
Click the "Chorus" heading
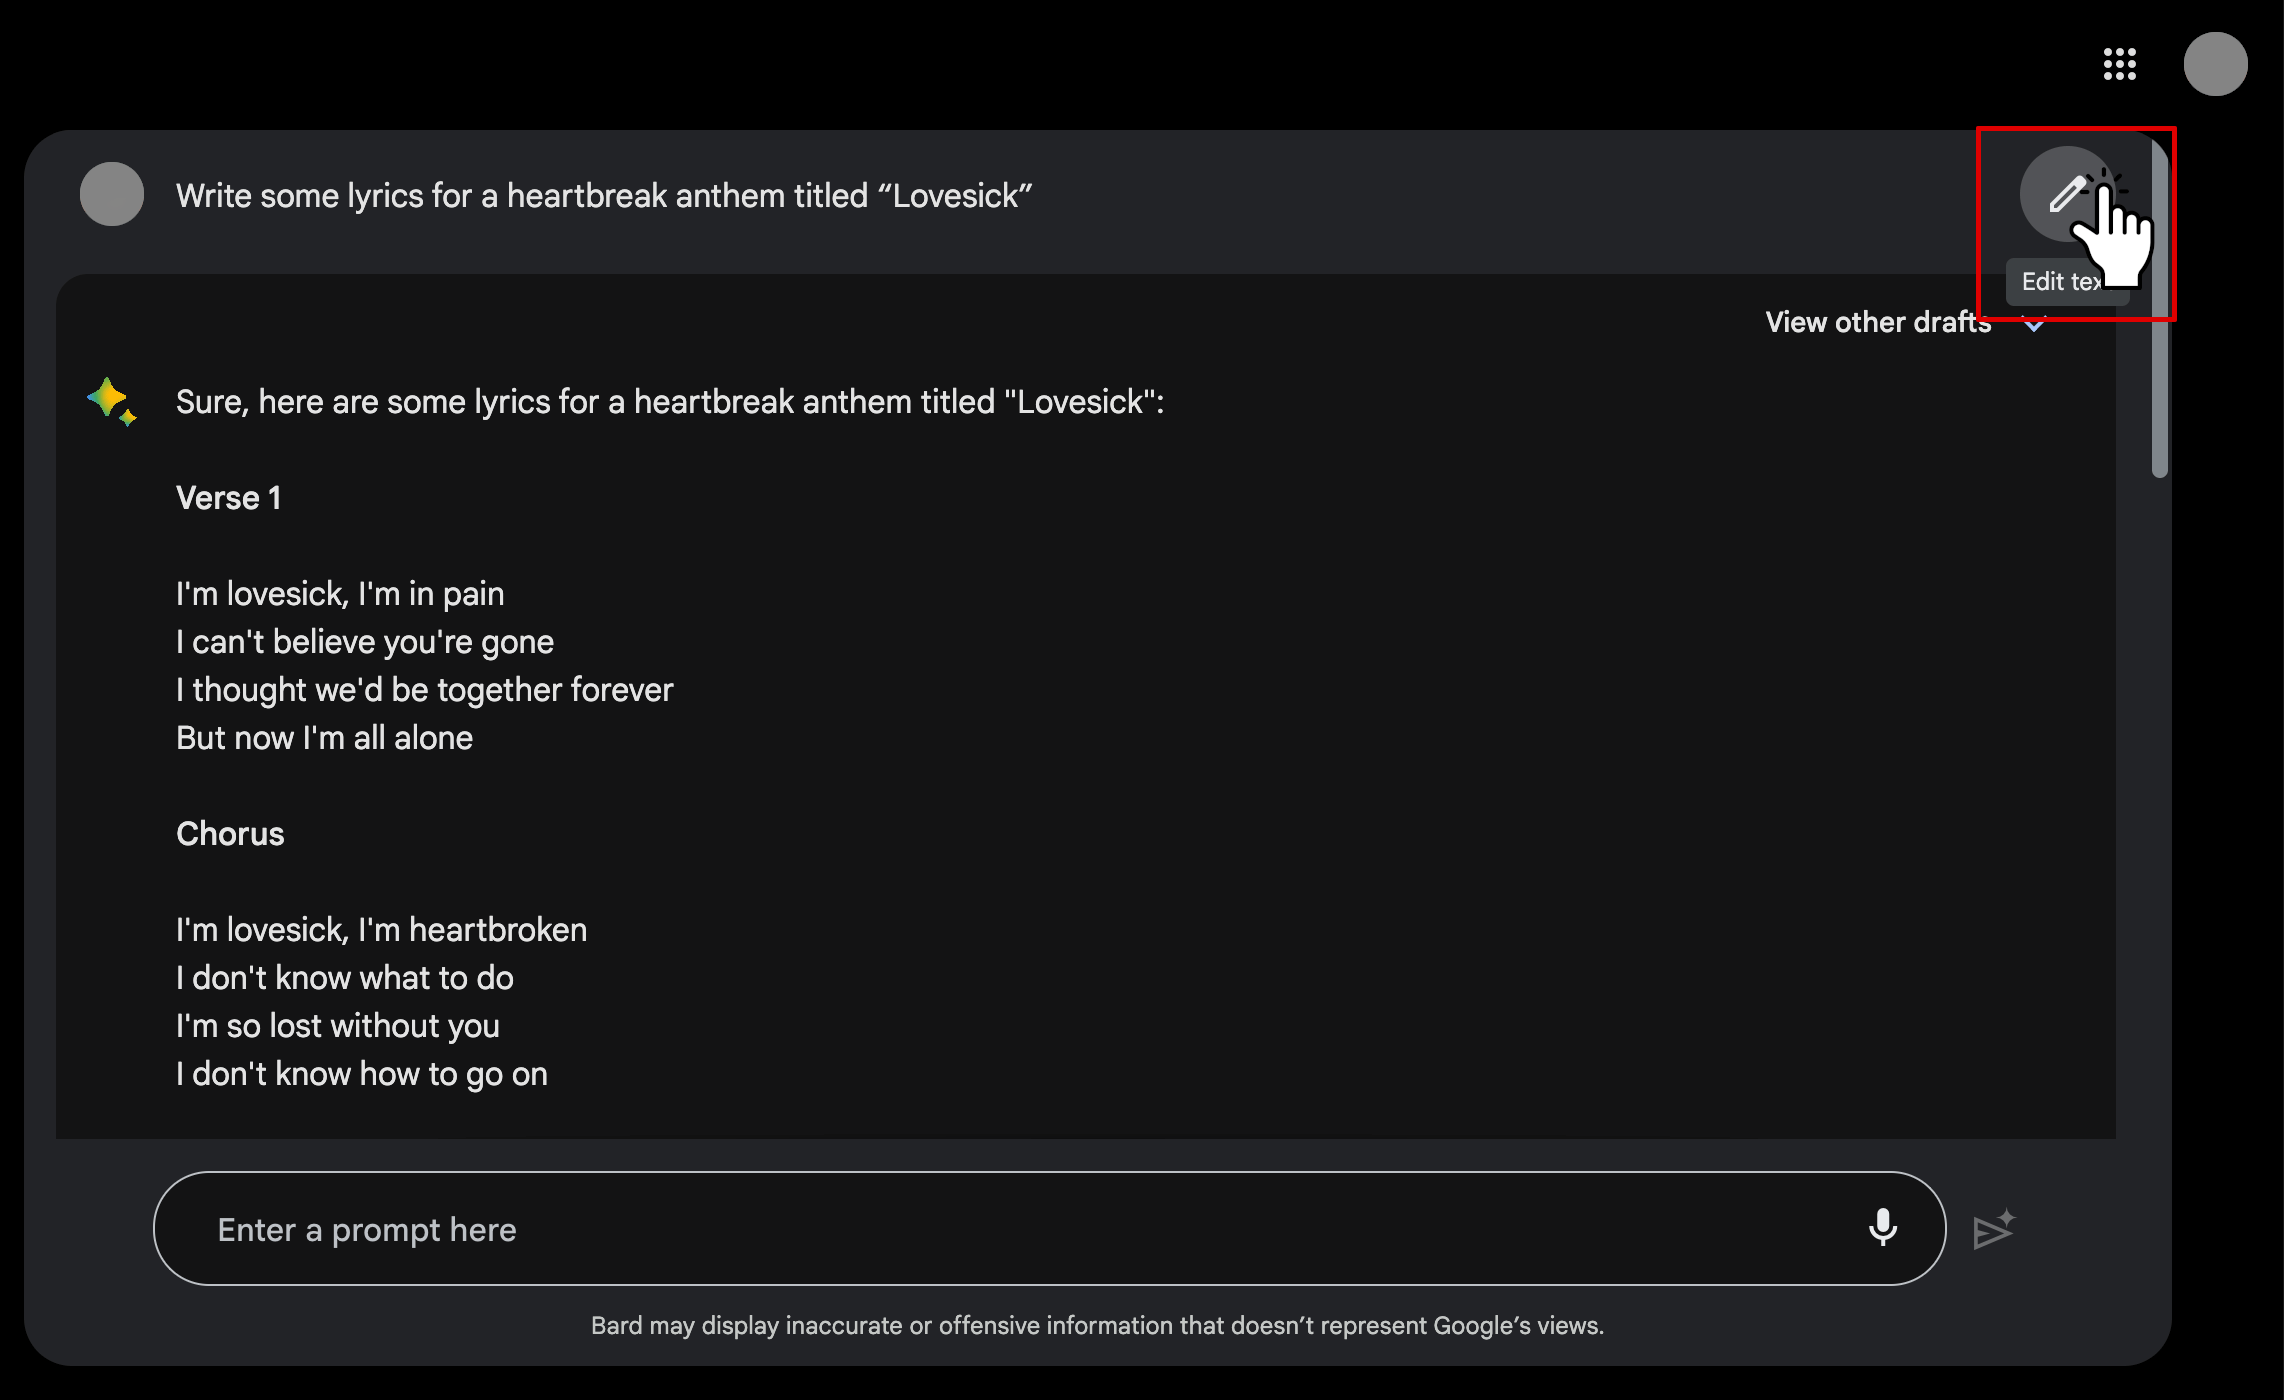pos(230,834)
